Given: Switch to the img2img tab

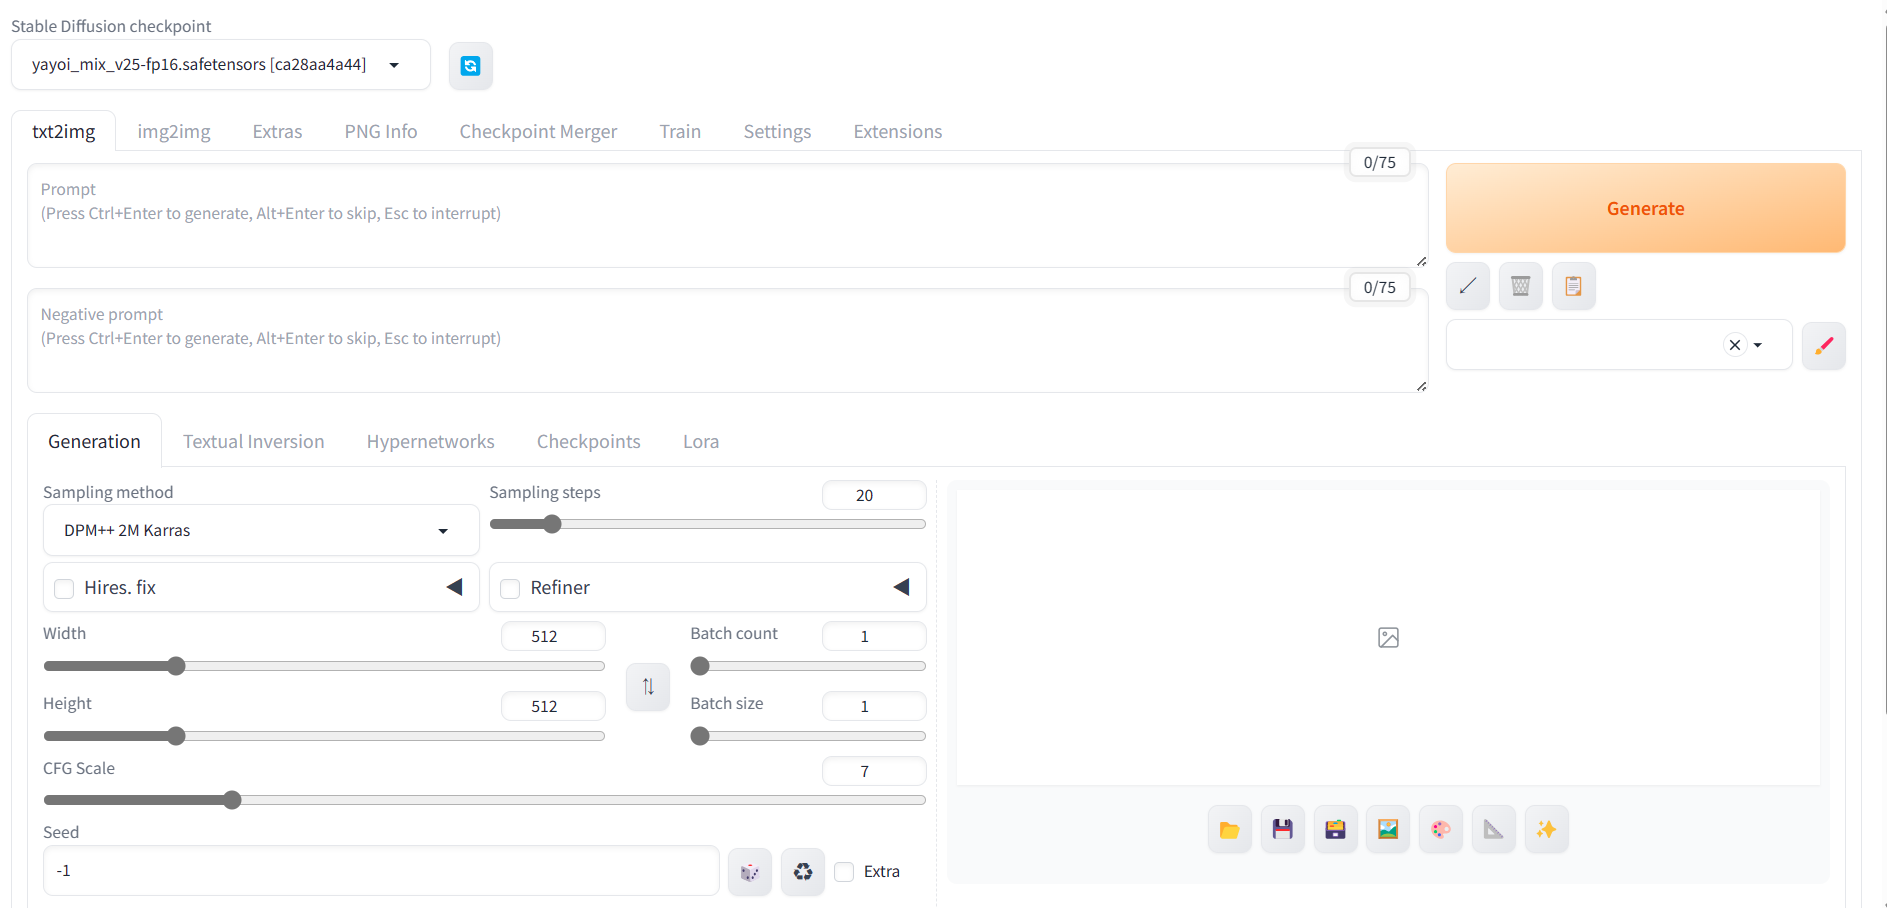Looking at the screenshot, I should point(173,131).
